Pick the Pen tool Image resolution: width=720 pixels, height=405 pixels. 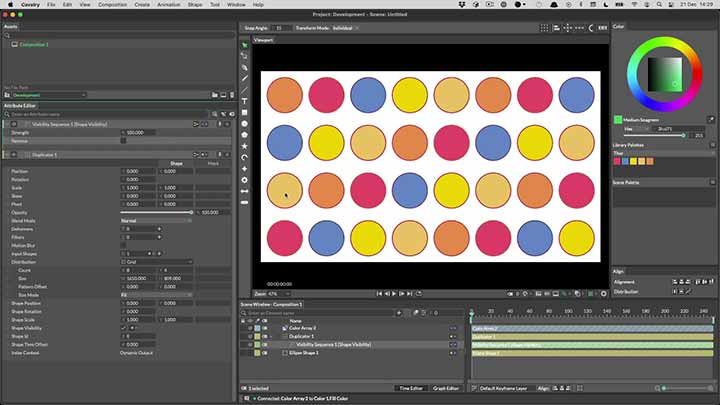[x=244, y=68]
